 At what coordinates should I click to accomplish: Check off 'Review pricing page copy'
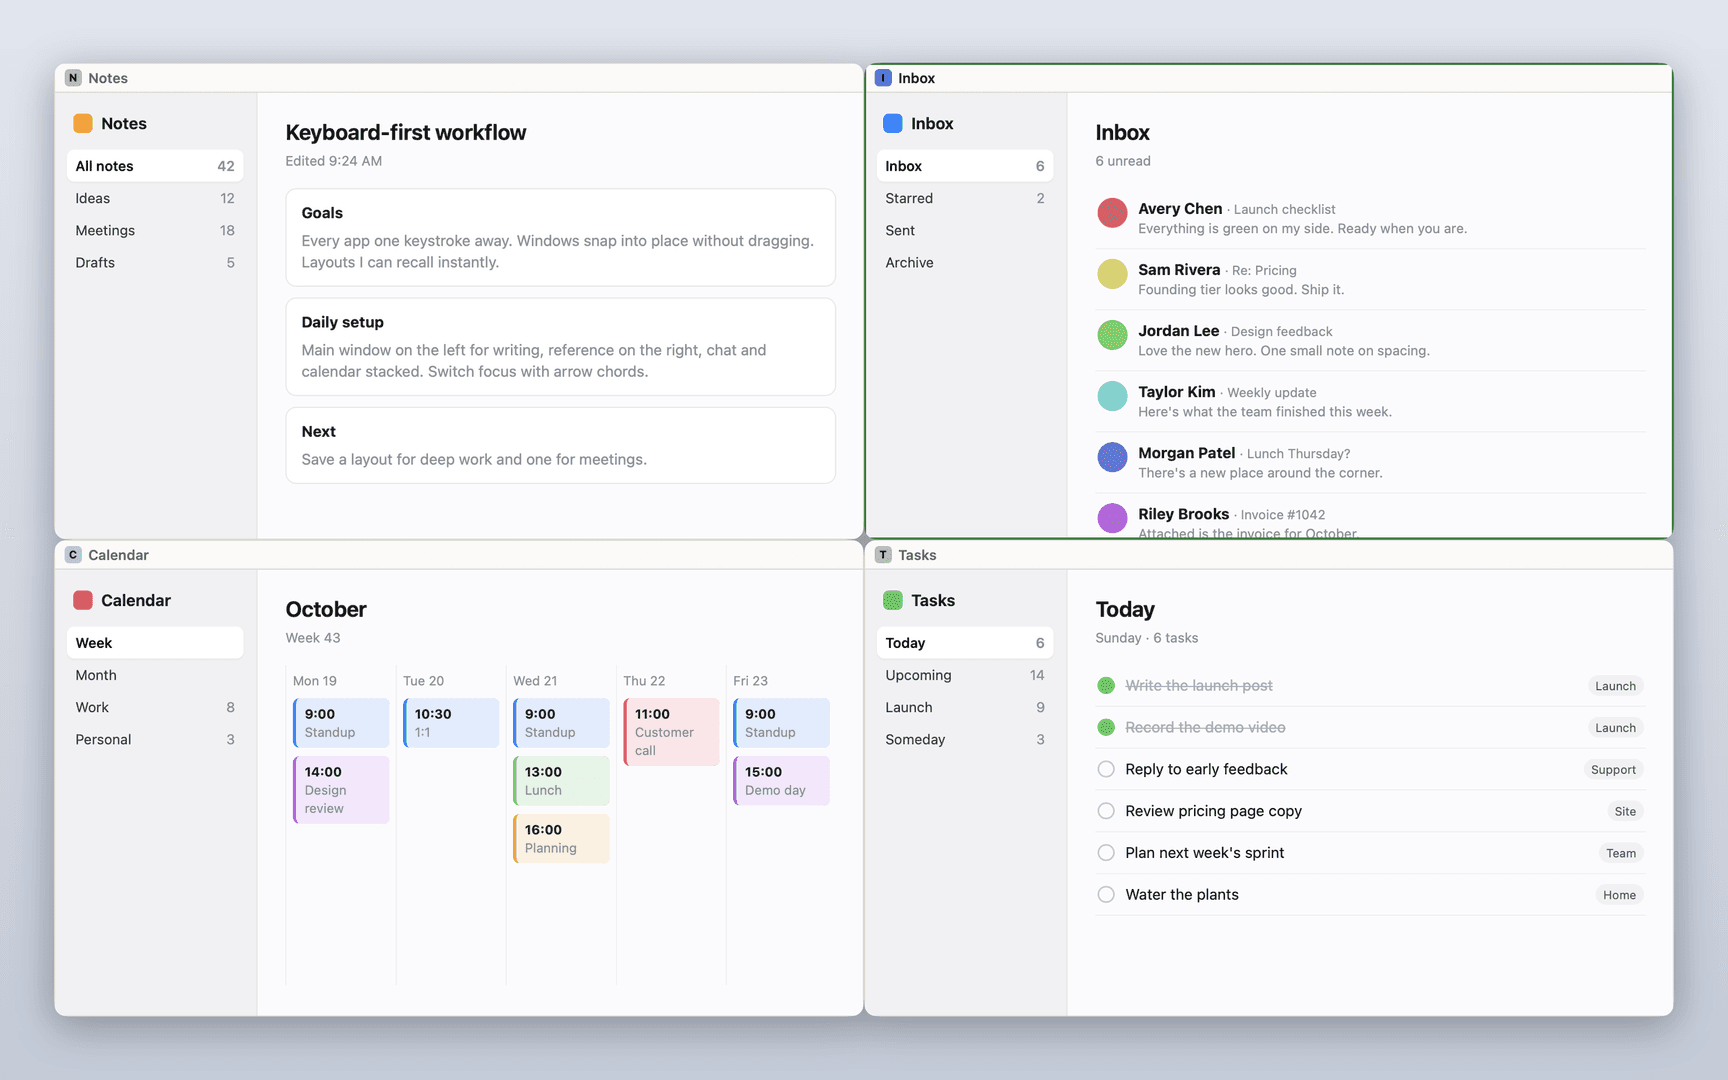1106,811
